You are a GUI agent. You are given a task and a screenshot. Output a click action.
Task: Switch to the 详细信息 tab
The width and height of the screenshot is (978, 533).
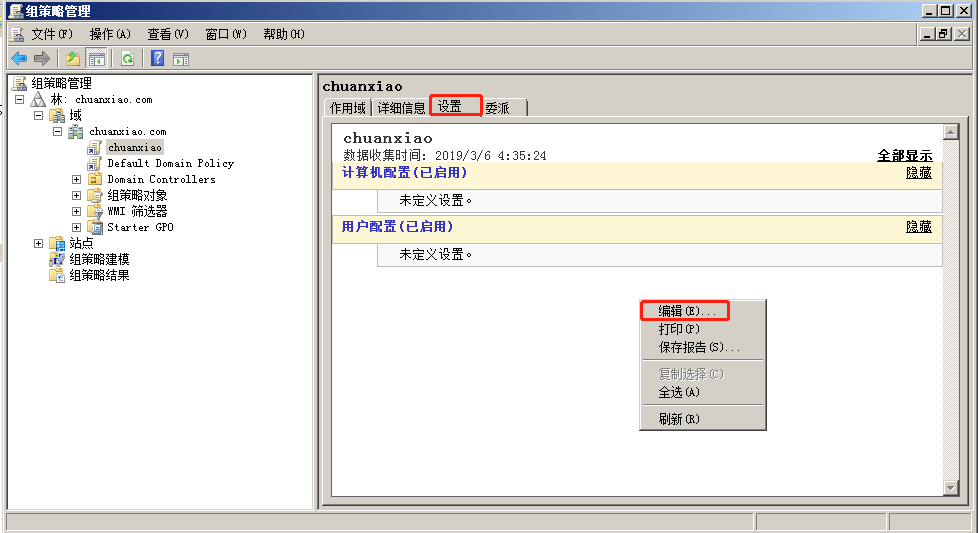pos(401,108)
